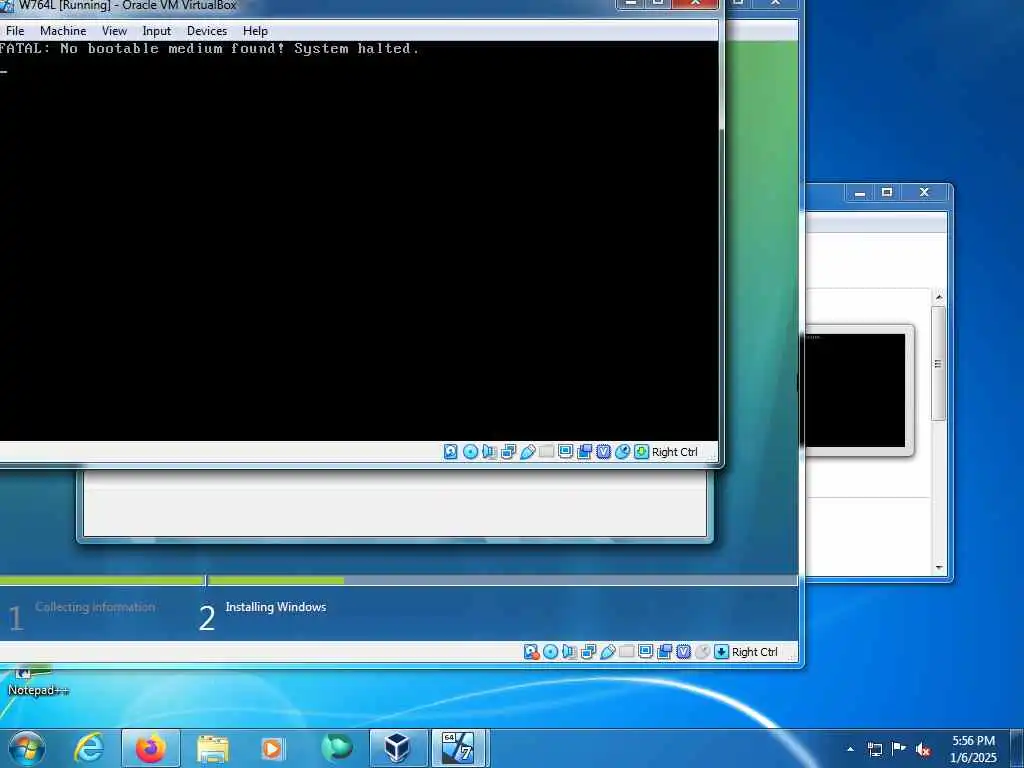Select the Notepad++ desktop shortcut
This screenshot has height=768, width=1024.
coord(37,682)
